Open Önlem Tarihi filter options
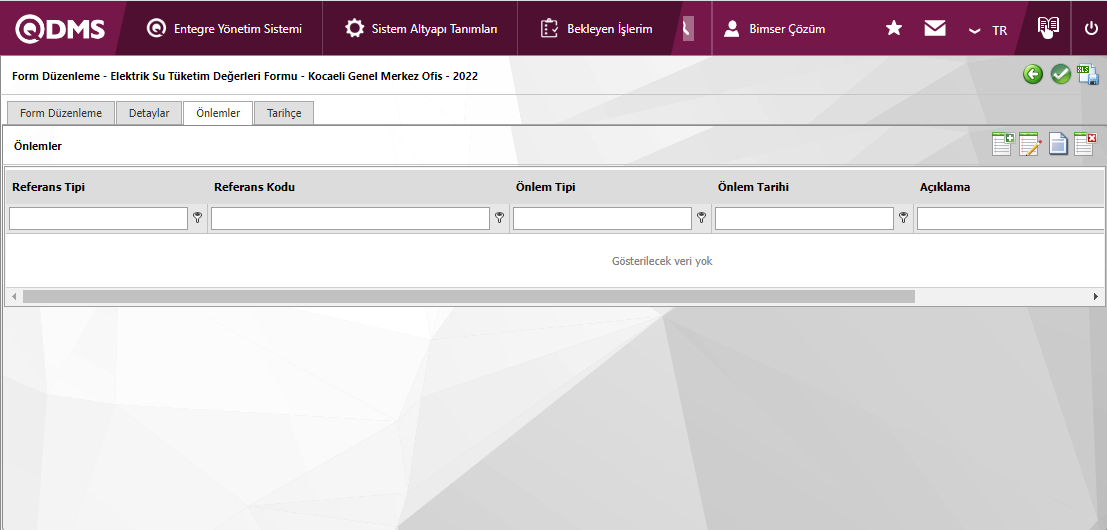The width and height of the screenshot is (1107, 530). [x=904, y=218]
